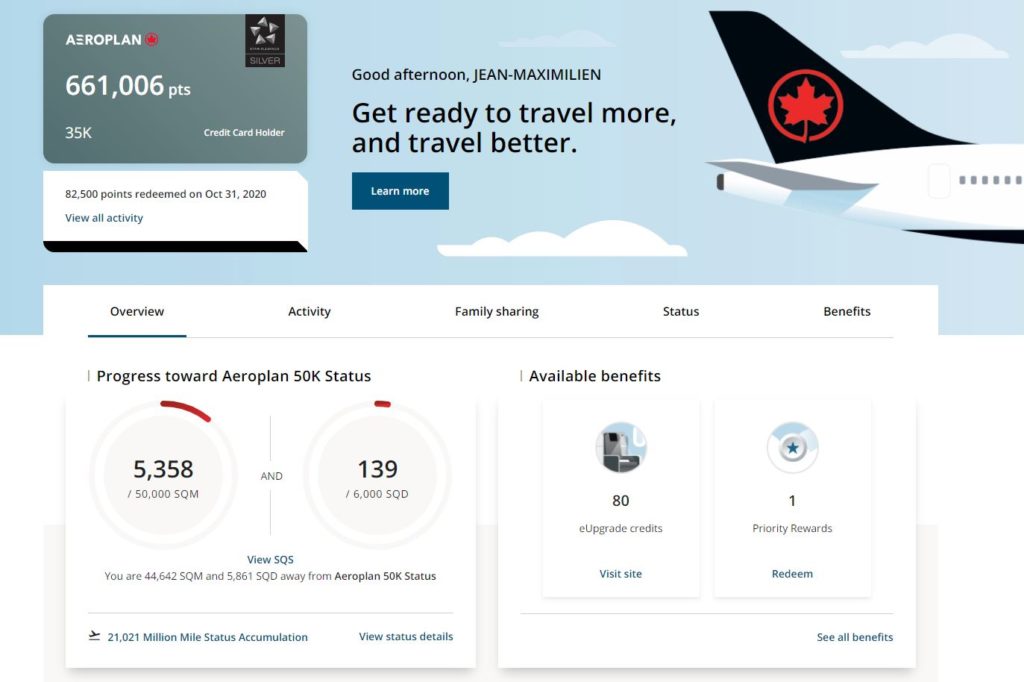Select the Status tab

click(680, 311)
